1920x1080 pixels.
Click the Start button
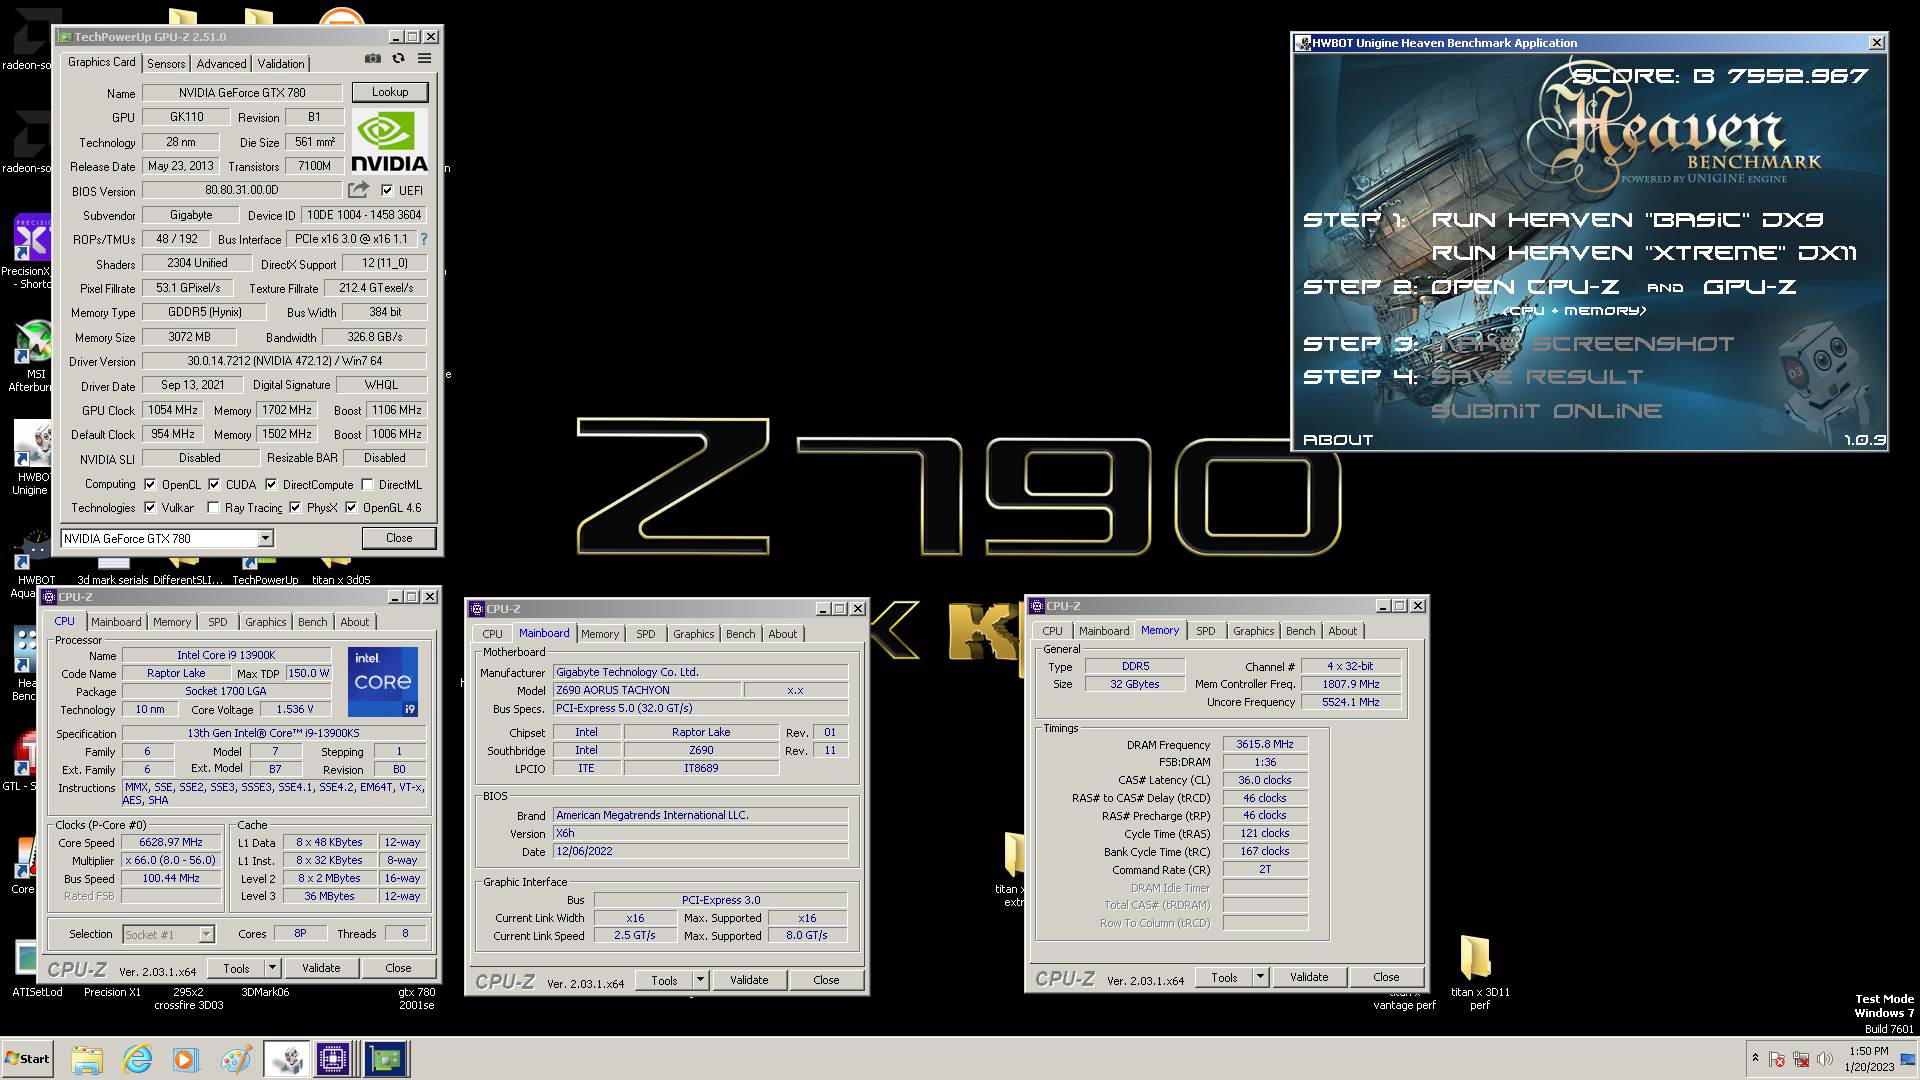(x=28, y=1059)
